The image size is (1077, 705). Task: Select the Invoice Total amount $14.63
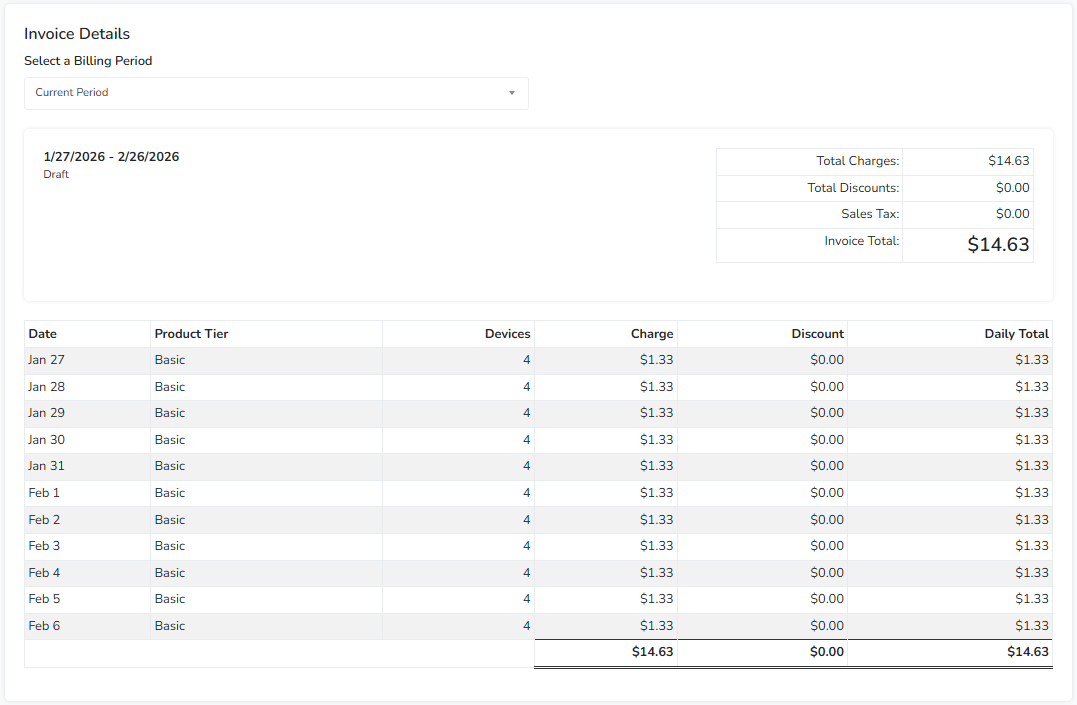click(998, 245)
